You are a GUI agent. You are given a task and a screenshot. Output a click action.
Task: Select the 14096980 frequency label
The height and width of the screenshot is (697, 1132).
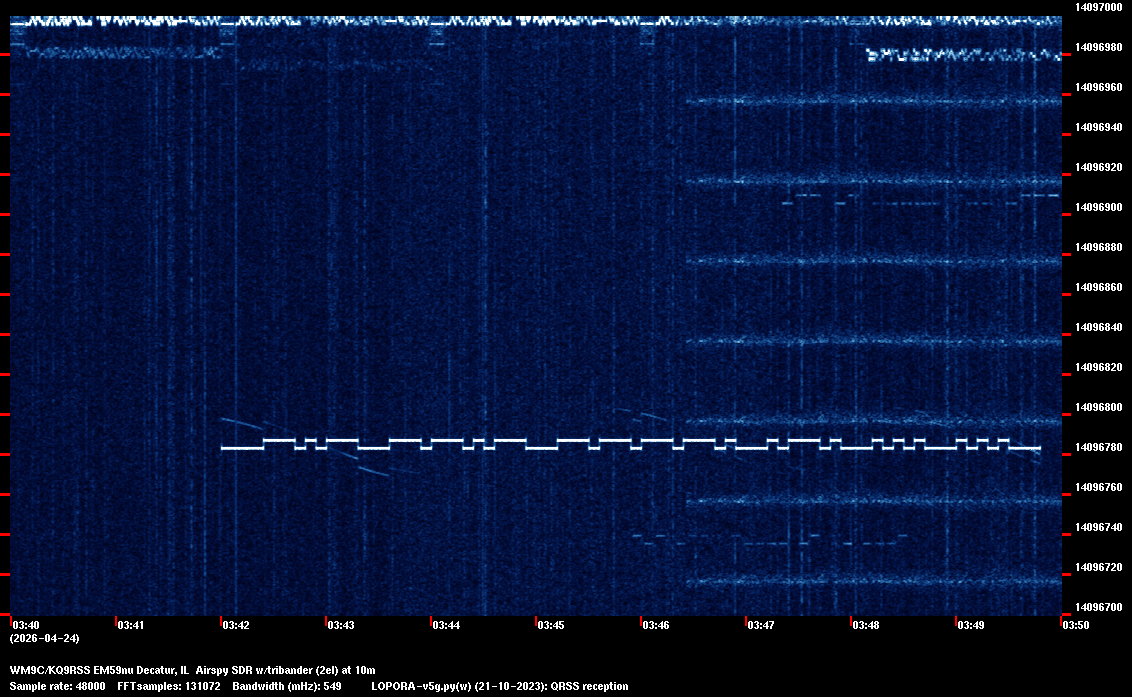coord(1097,47)
